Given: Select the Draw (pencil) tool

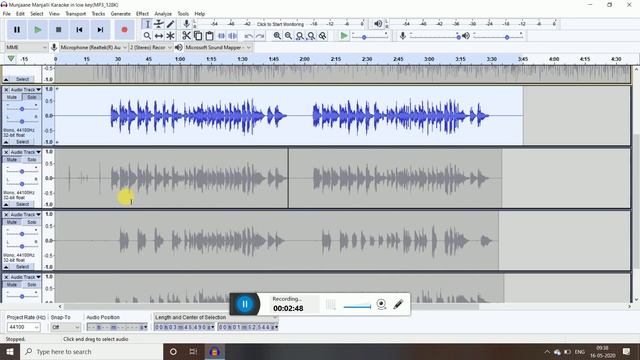Looking at the screenshot, I should point(170,24).
